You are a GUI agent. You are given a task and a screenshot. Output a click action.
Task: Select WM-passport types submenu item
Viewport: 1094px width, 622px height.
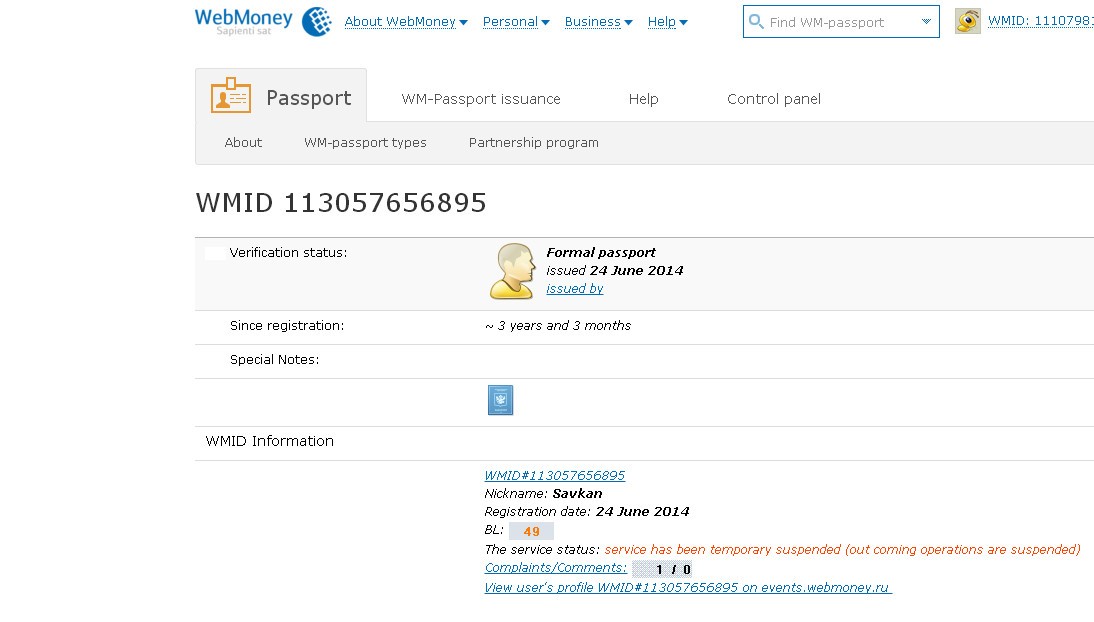tap(365, 143)
